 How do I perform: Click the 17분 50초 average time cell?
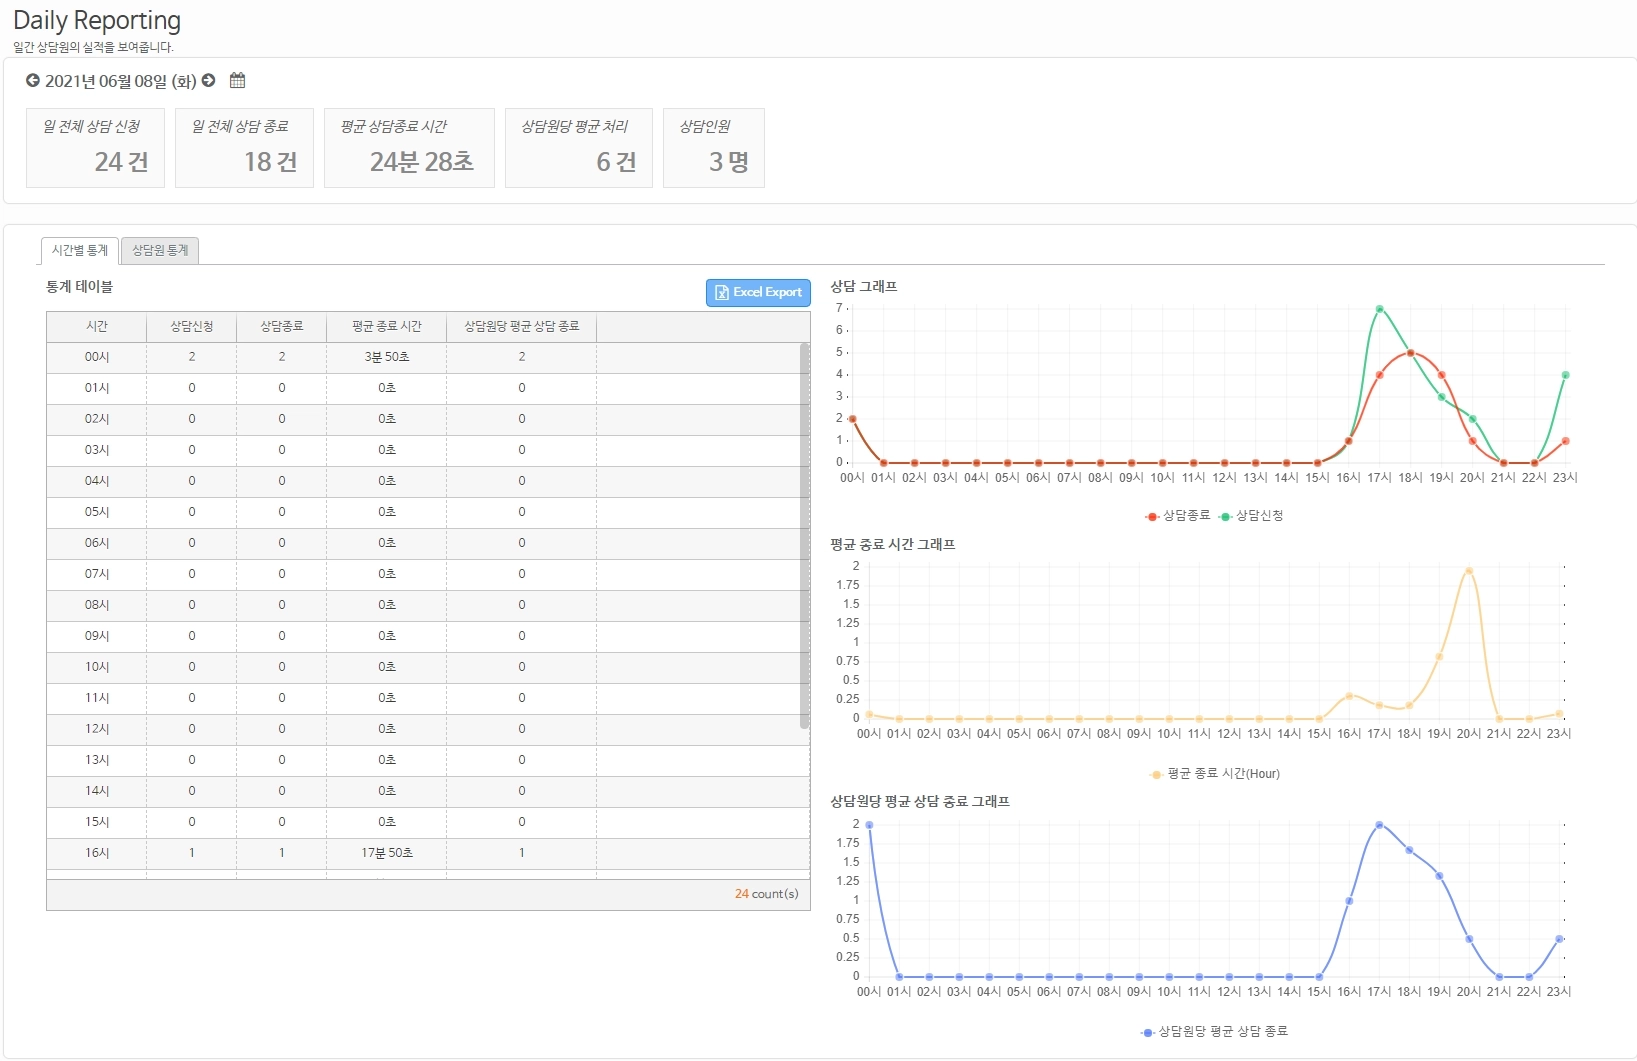coord(387,854)
